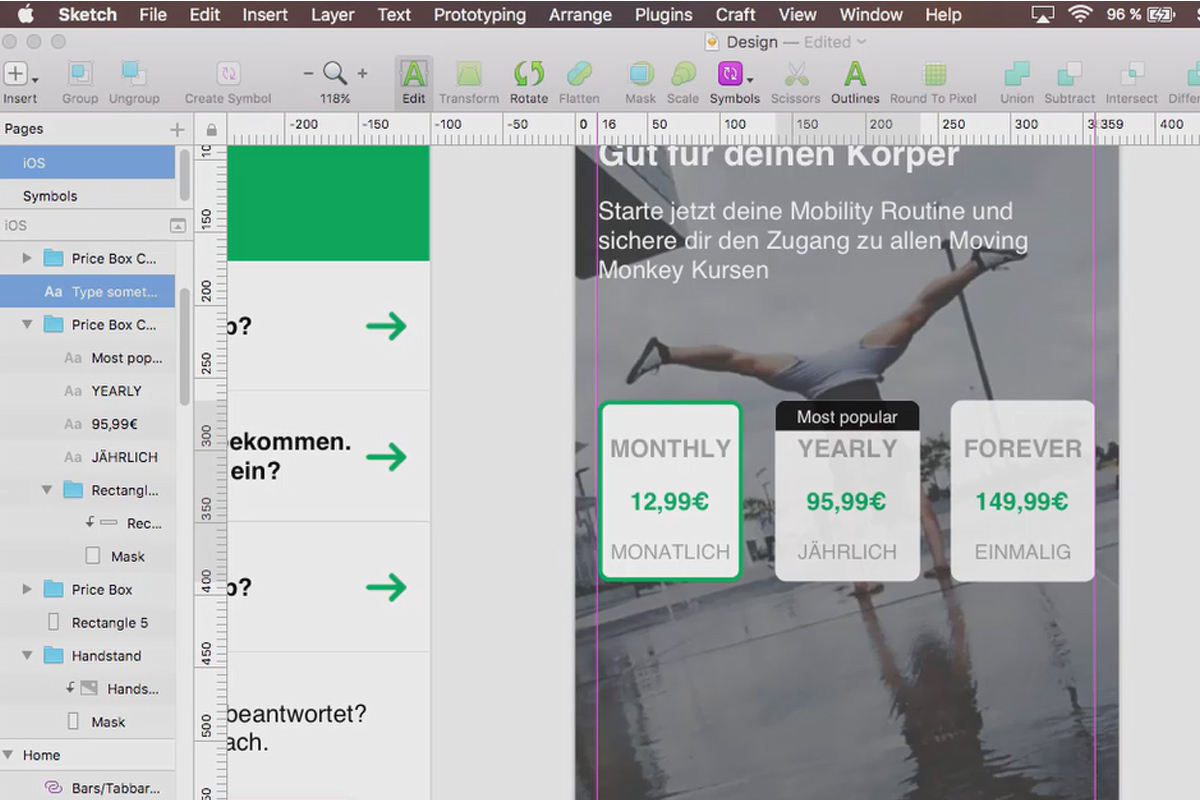
Task: Click the Scale tool icon
Action: pos(683,76)
